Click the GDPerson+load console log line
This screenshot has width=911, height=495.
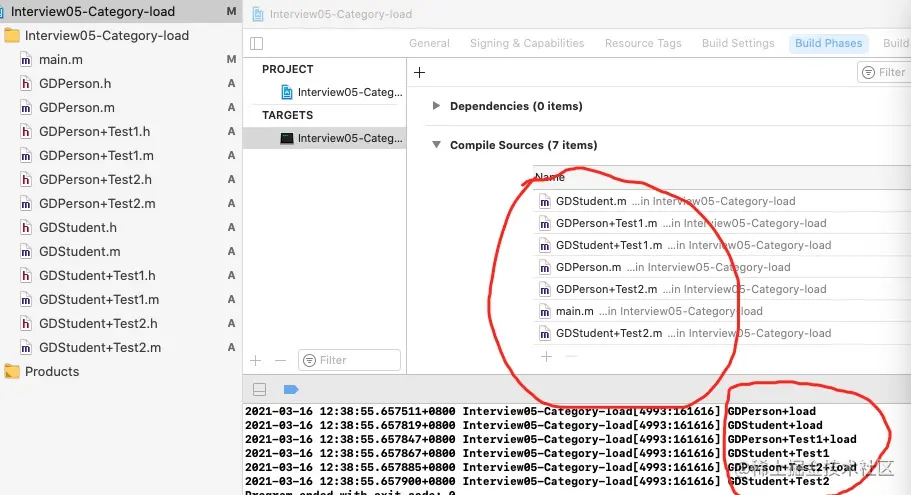click(x=530, y=411)
